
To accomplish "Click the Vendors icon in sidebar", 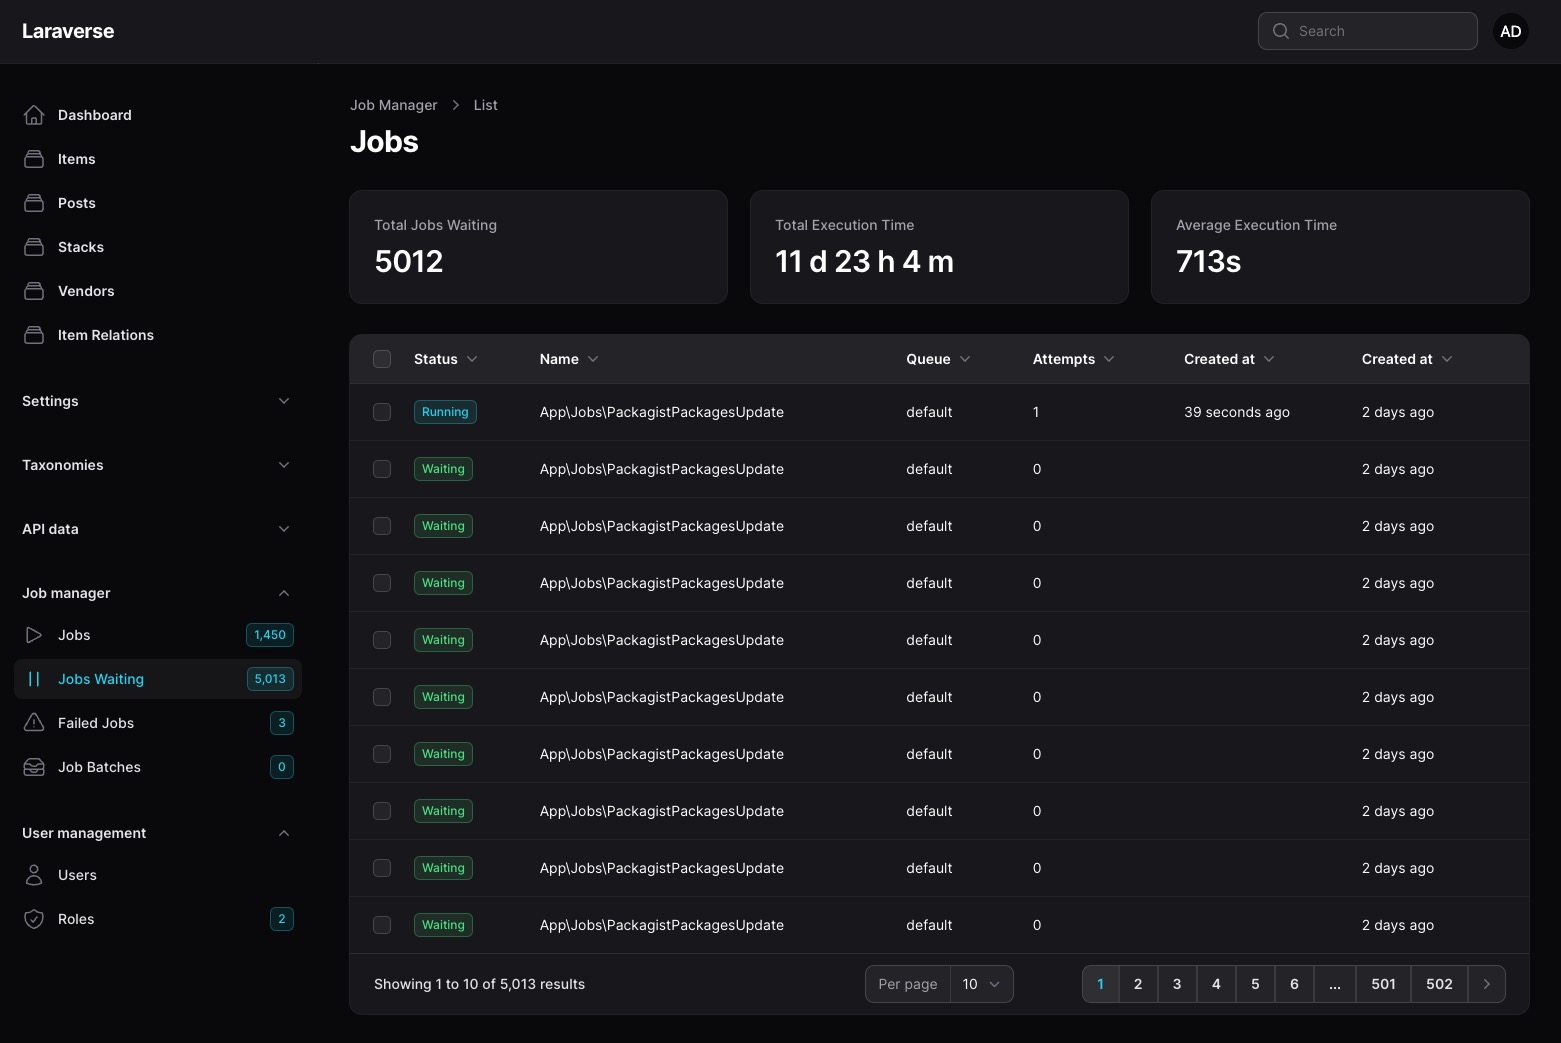I will (34, 291).
